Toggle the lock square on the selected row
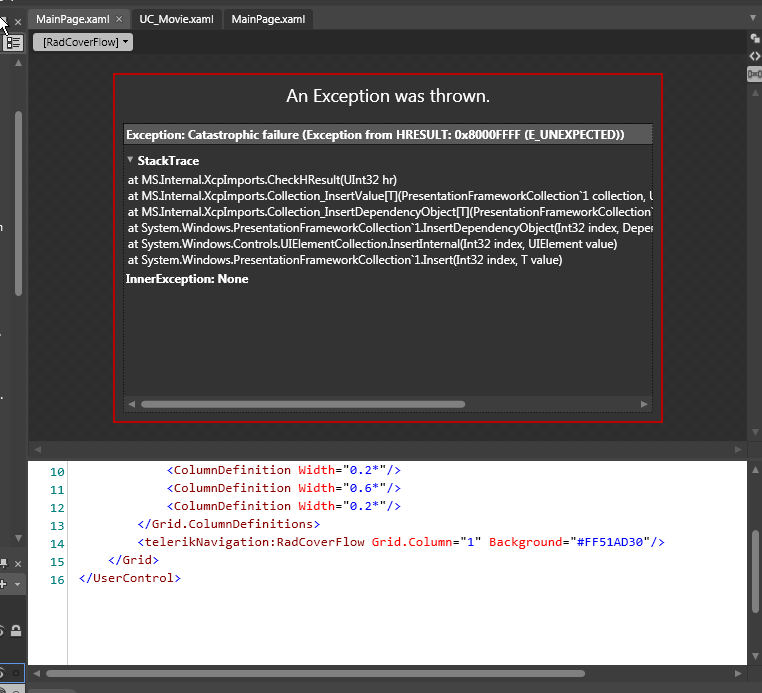Viewport: 762px width, 693px height. coord(16,673)
